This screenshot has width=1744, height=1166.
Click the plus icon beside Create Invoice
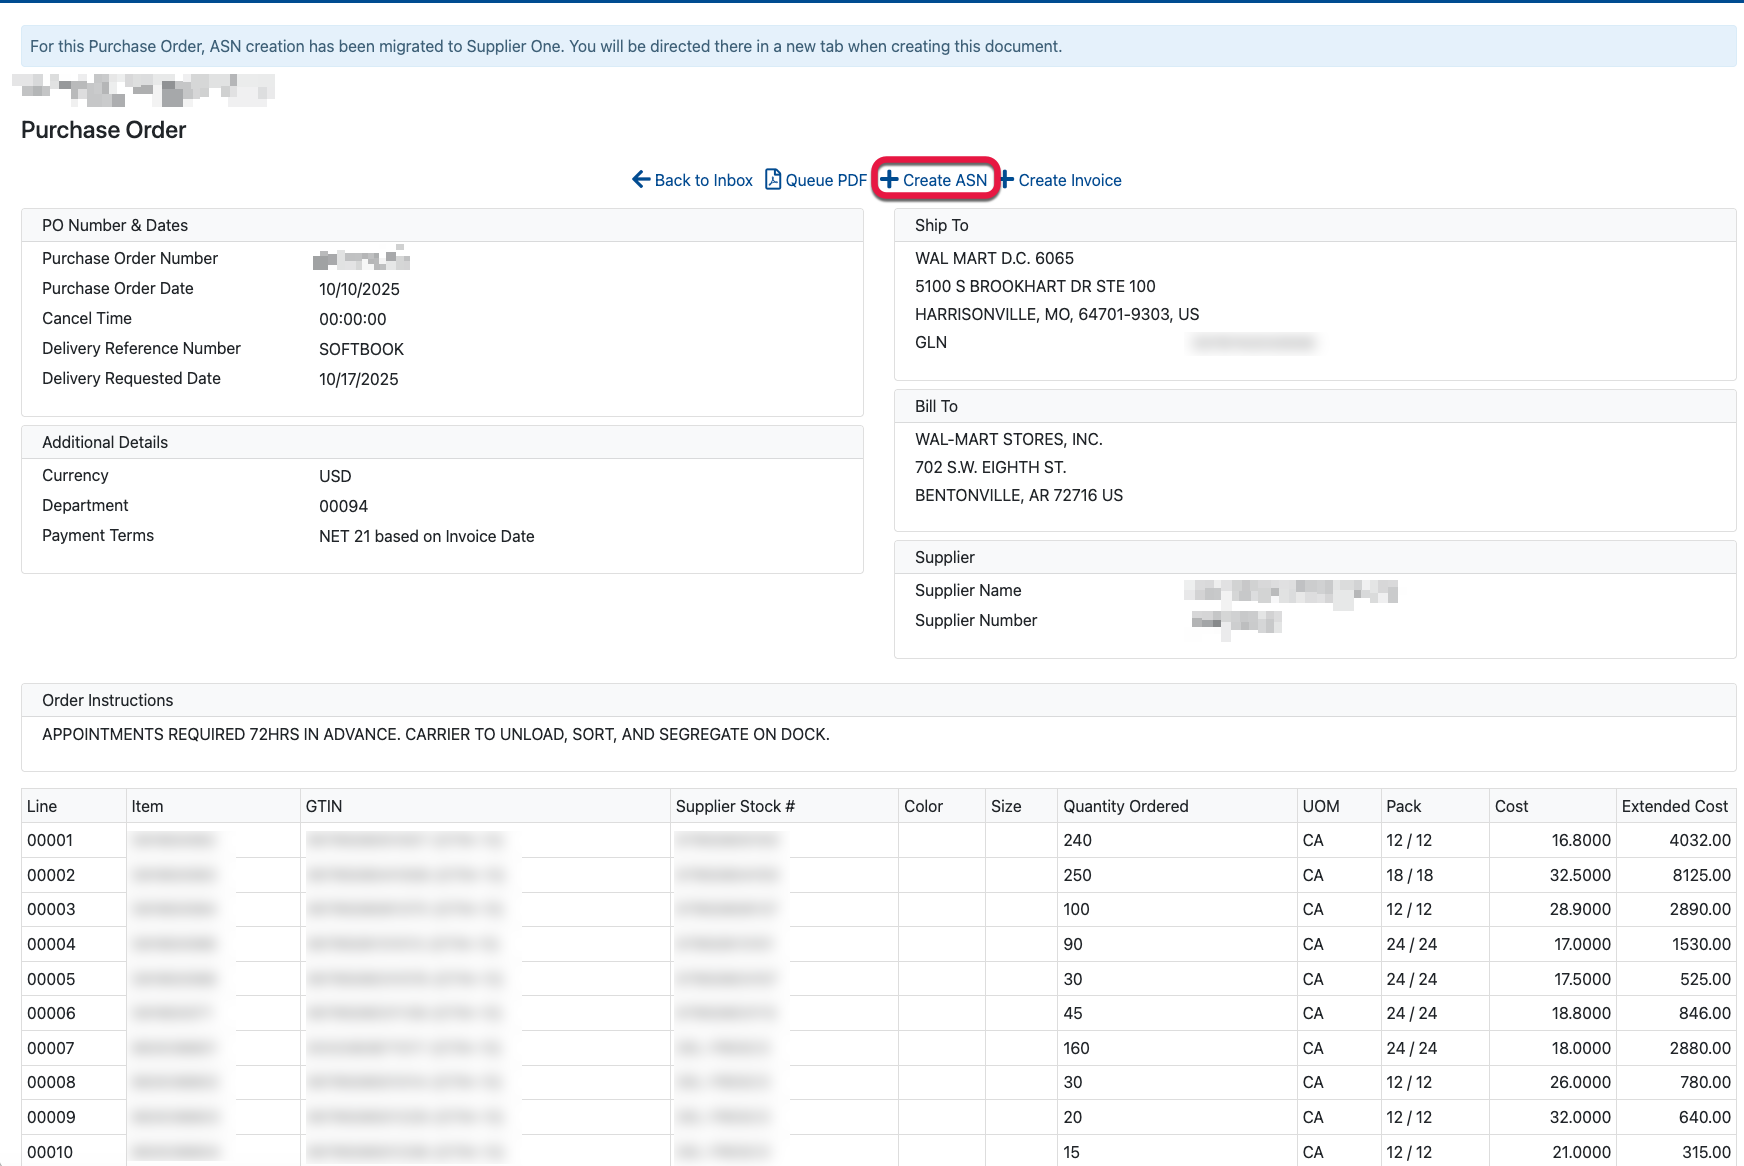pyautogui.click(x=1007, y=180)
